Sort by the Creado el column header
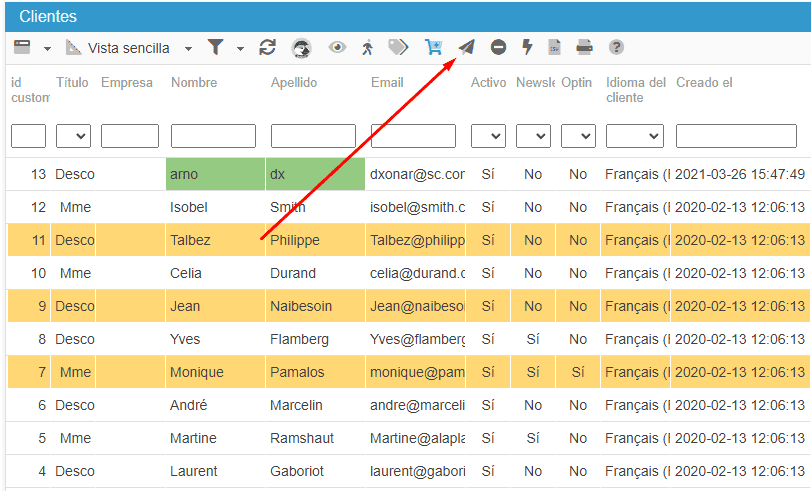 click(x=704, y=83)
